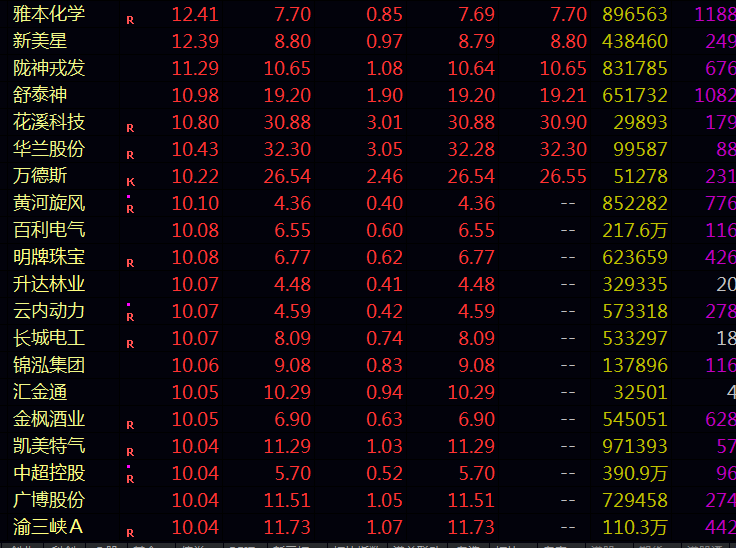Click the volume value 137896
The width and height of the screenshot is (736, 548).
click(x=635, y=365)
